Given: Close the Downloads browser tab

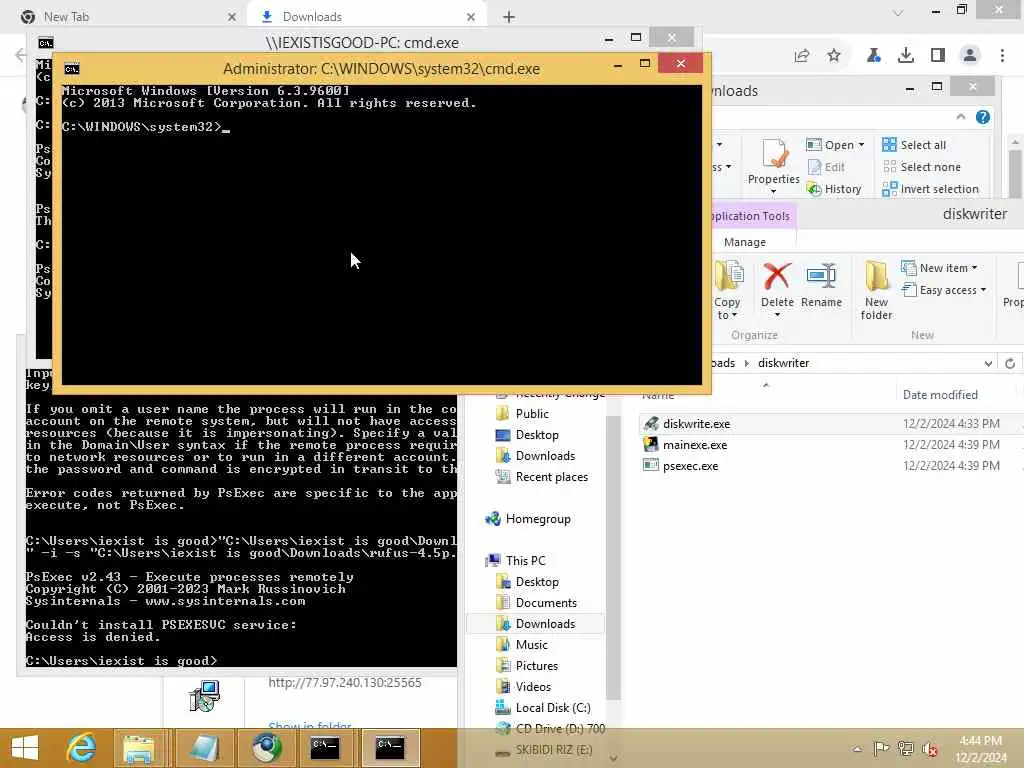Looking at the screenshot, I should click(471, 17).
